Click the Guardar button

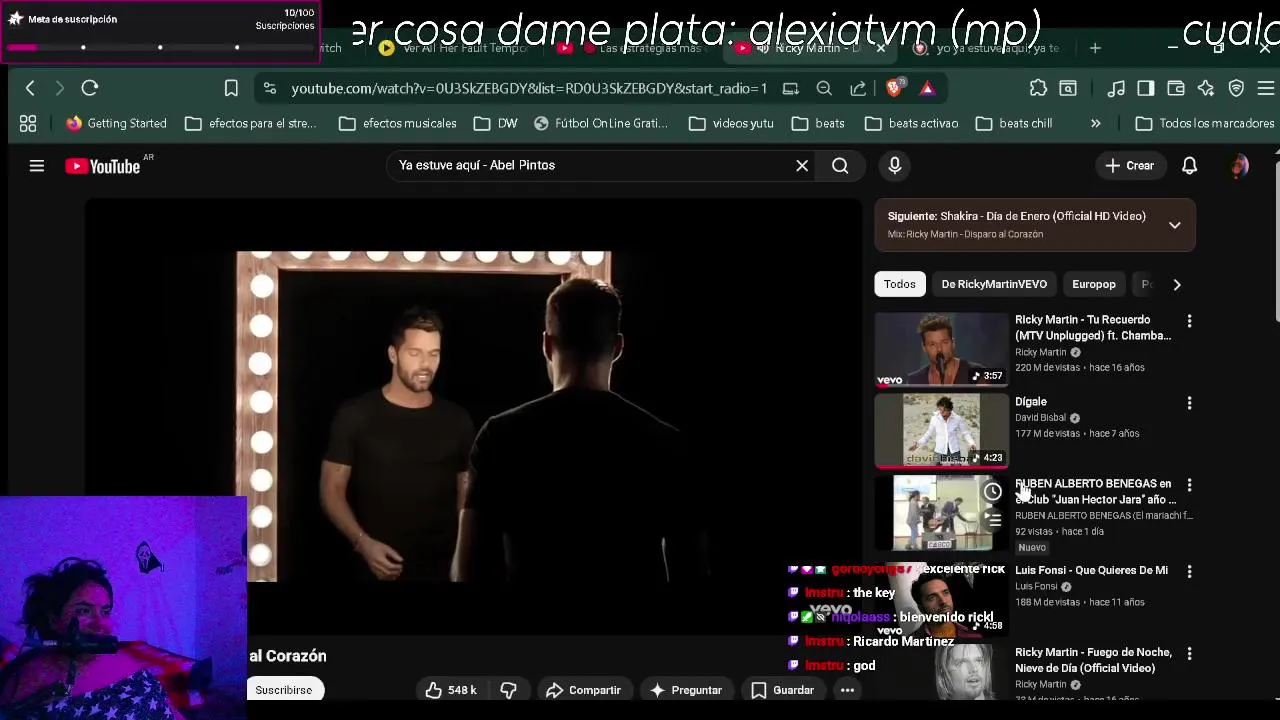(x=783, y=690)
